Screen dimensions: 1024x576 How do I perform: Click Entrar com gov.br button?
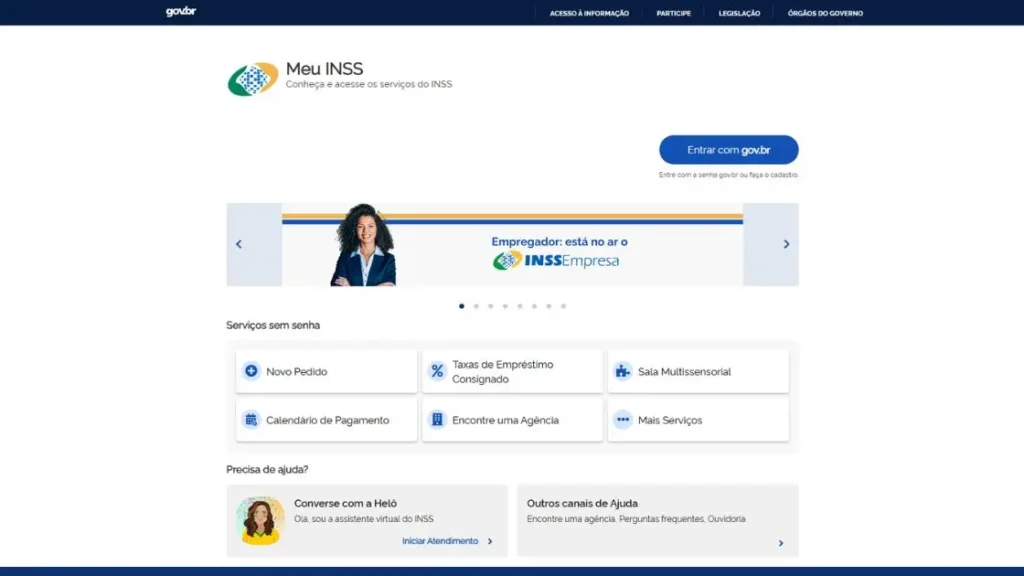click(x=729, y=150)
